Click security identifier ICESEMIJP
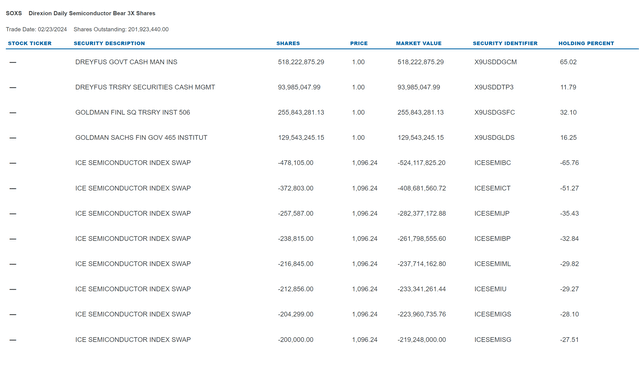The height and width of the screenshot is (366, 640). 492,213
